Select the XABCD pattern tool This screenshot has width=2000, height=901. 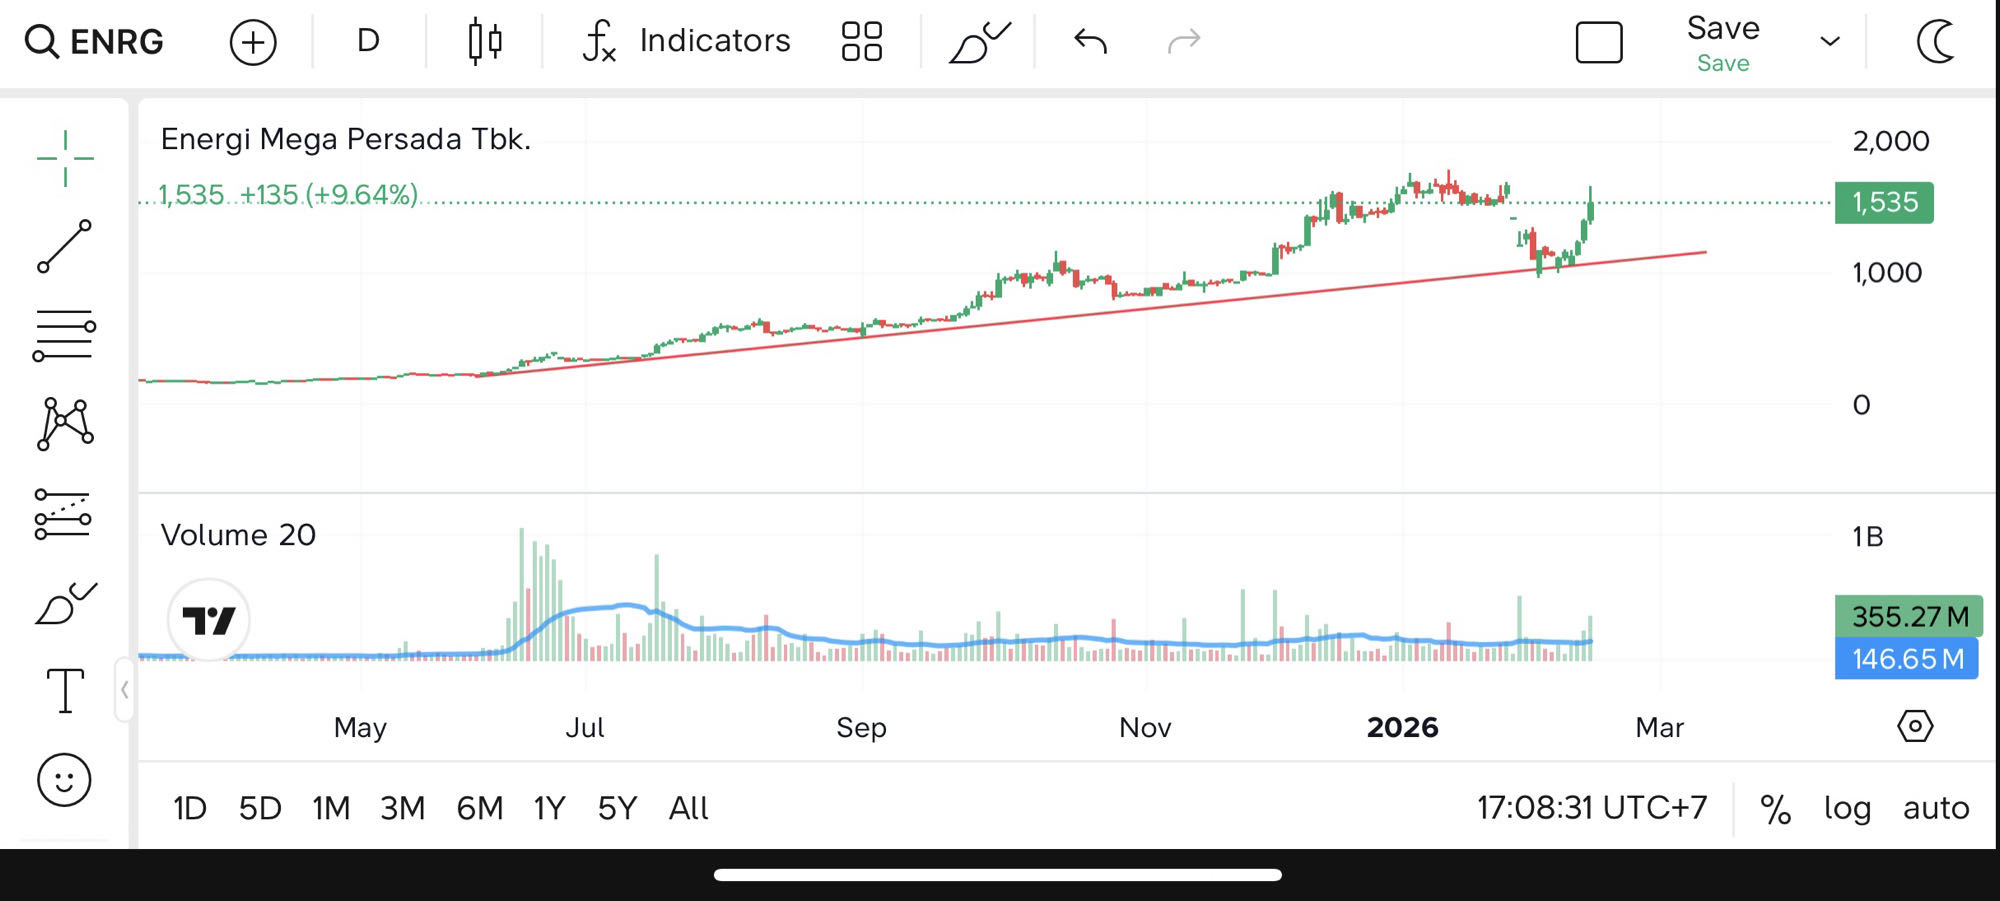[65, 424]
